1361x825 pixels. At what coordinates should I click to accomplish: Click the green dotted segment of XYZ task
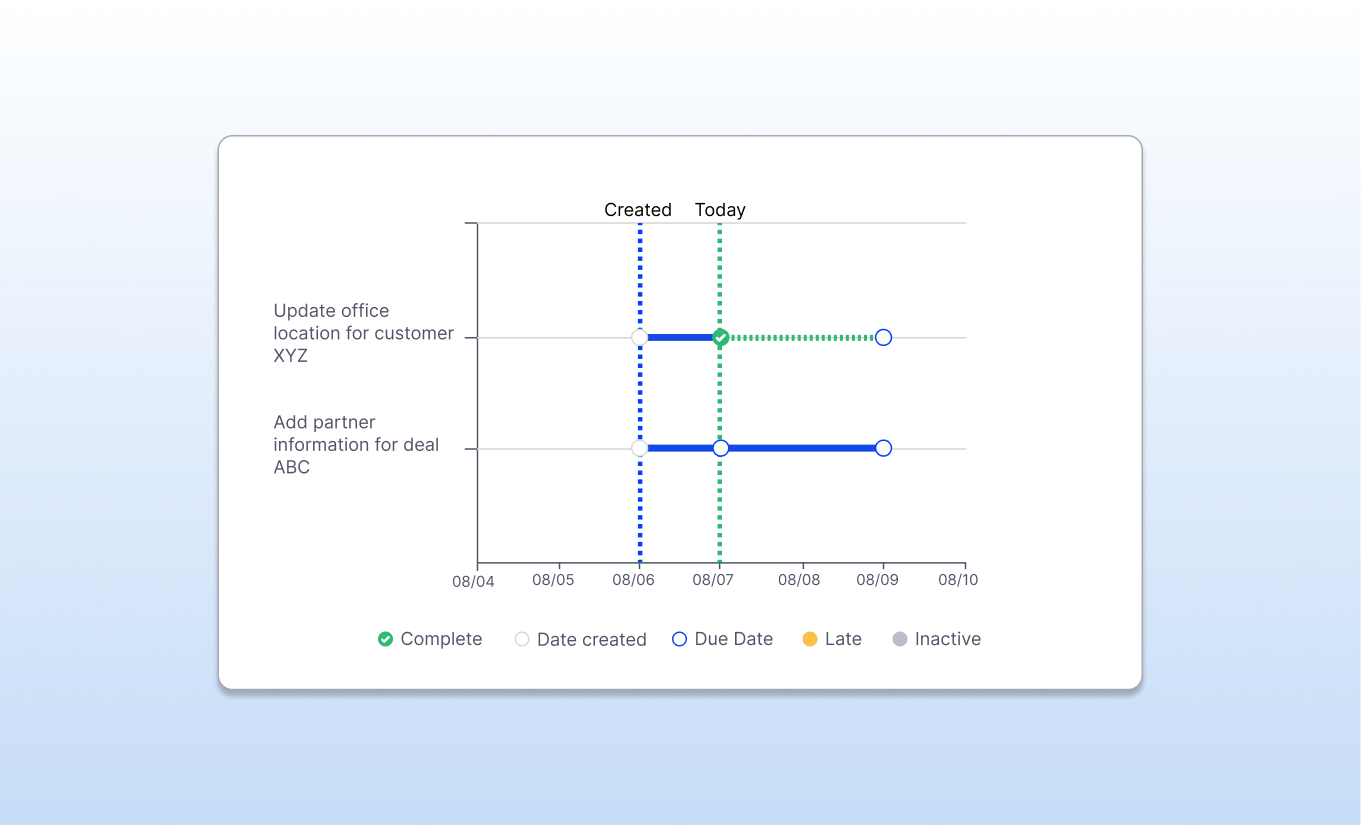click(802, 338)
